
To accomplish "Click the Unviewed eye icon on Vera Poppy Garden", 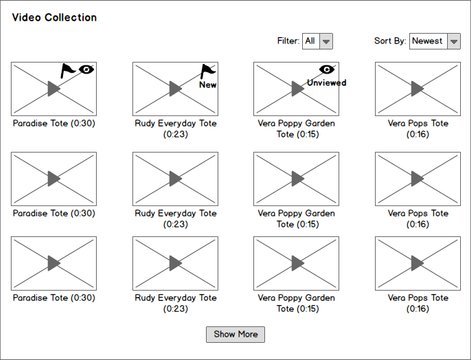I will 327,69.
